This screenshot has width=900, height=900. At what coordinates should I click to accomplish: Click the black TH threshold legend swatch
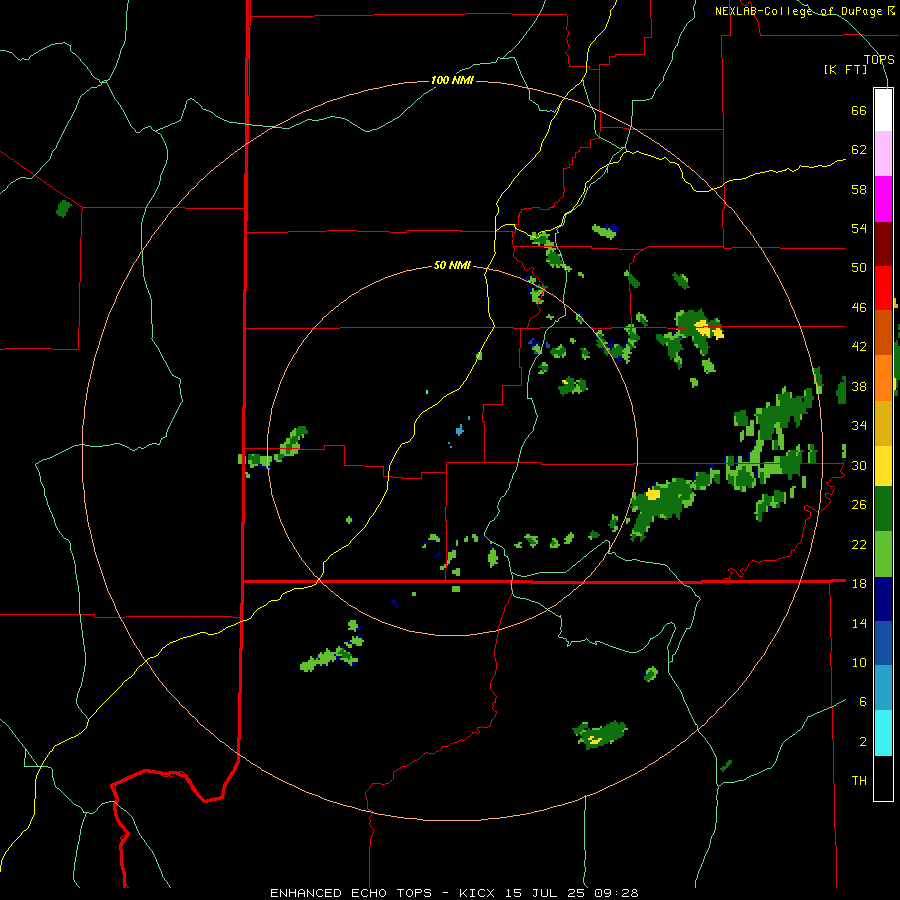(883, 778)
